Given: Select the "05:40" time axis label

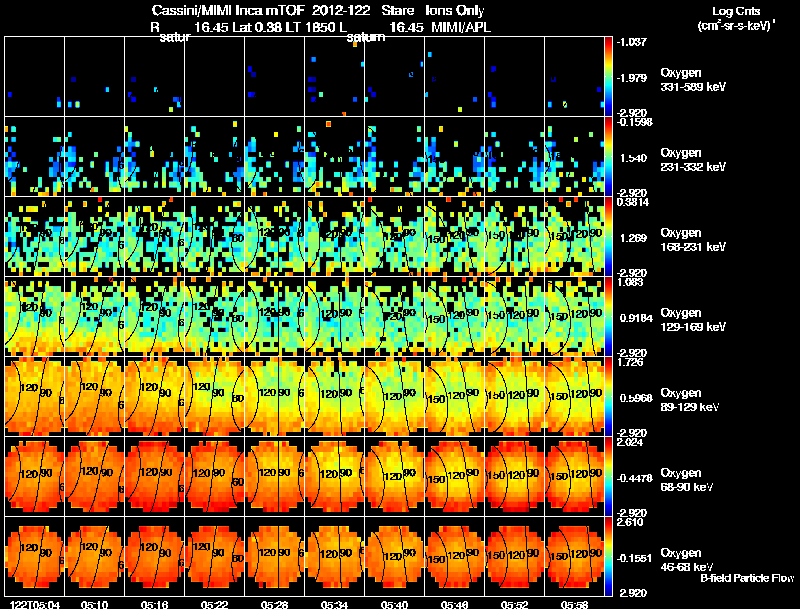Looking at the screenshot, I should pyautogui.click(x=394, y=605).
